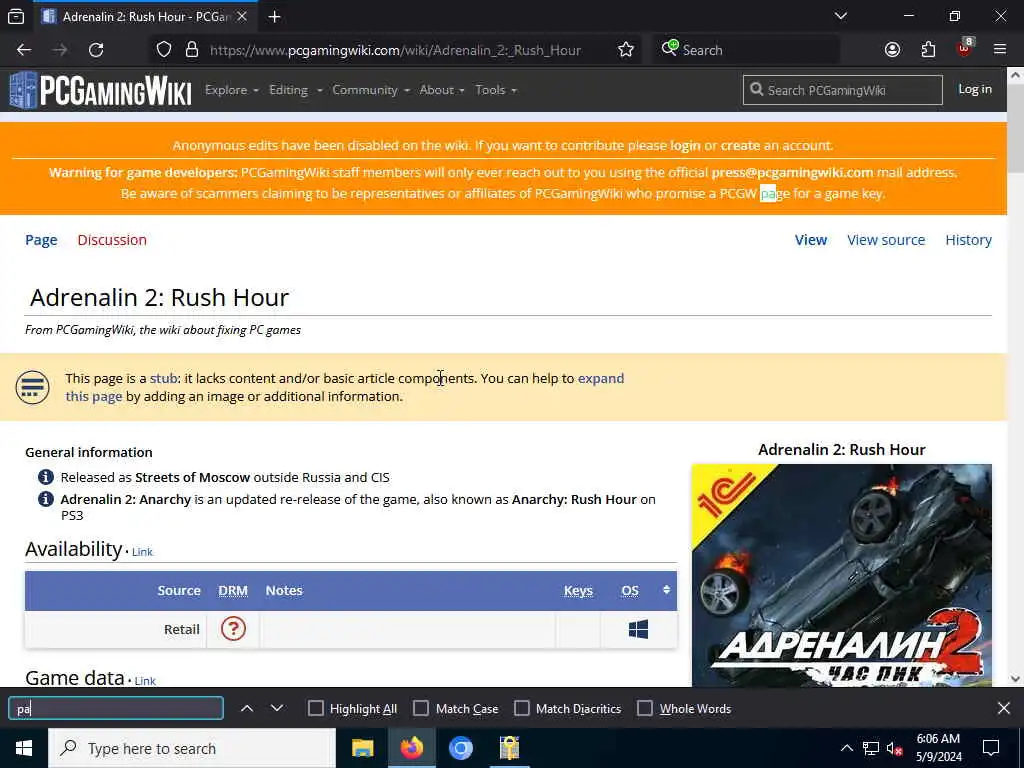Click the Link next to Availability heading

pos(142,552)
